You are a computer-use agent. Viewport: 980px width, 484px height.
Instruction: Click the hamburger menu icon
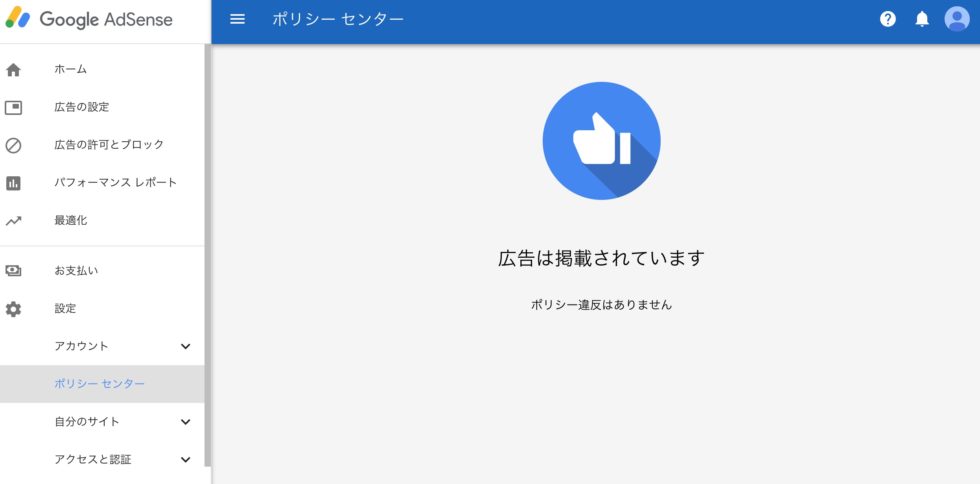238,19
